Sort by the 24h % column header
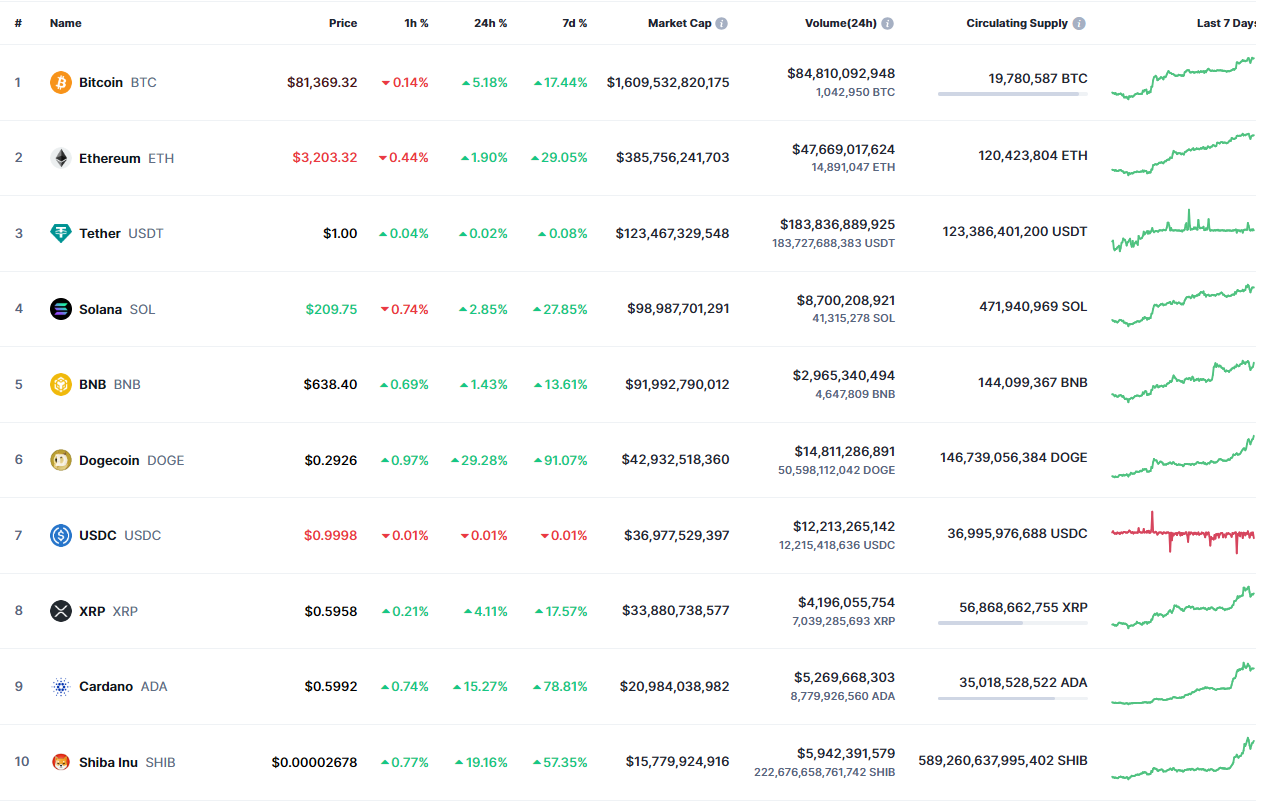The width and height of the screenshot is (1280, 801). 491,23
